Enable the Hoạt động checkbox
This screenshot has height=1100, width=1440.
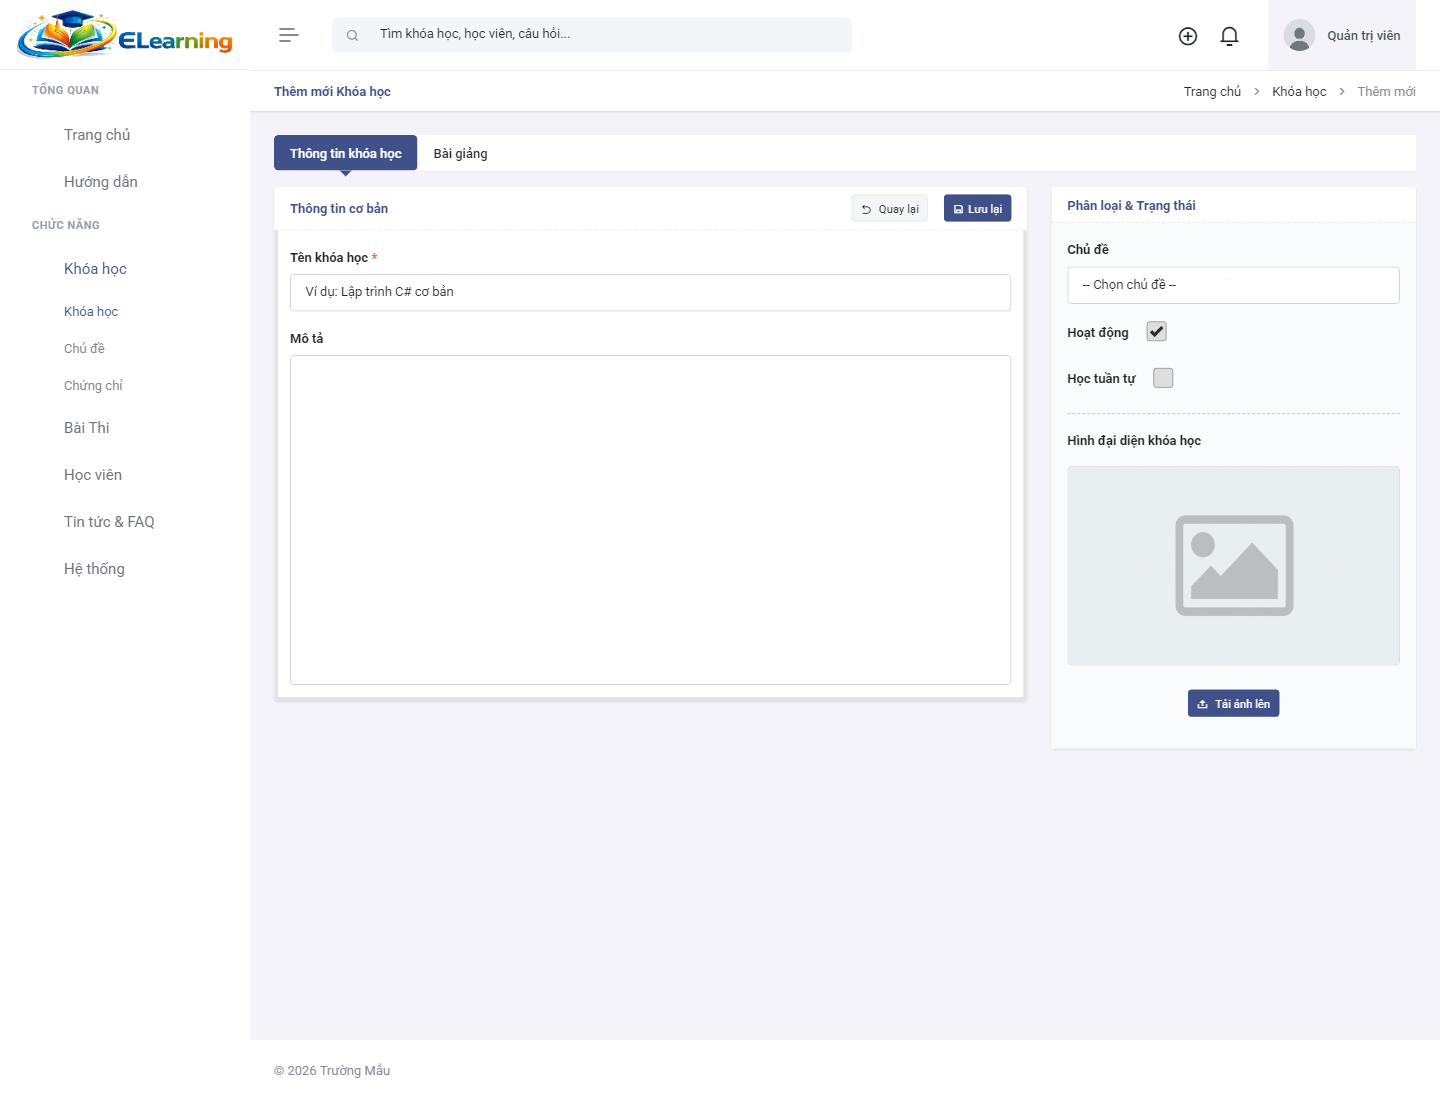[1157, 332]
